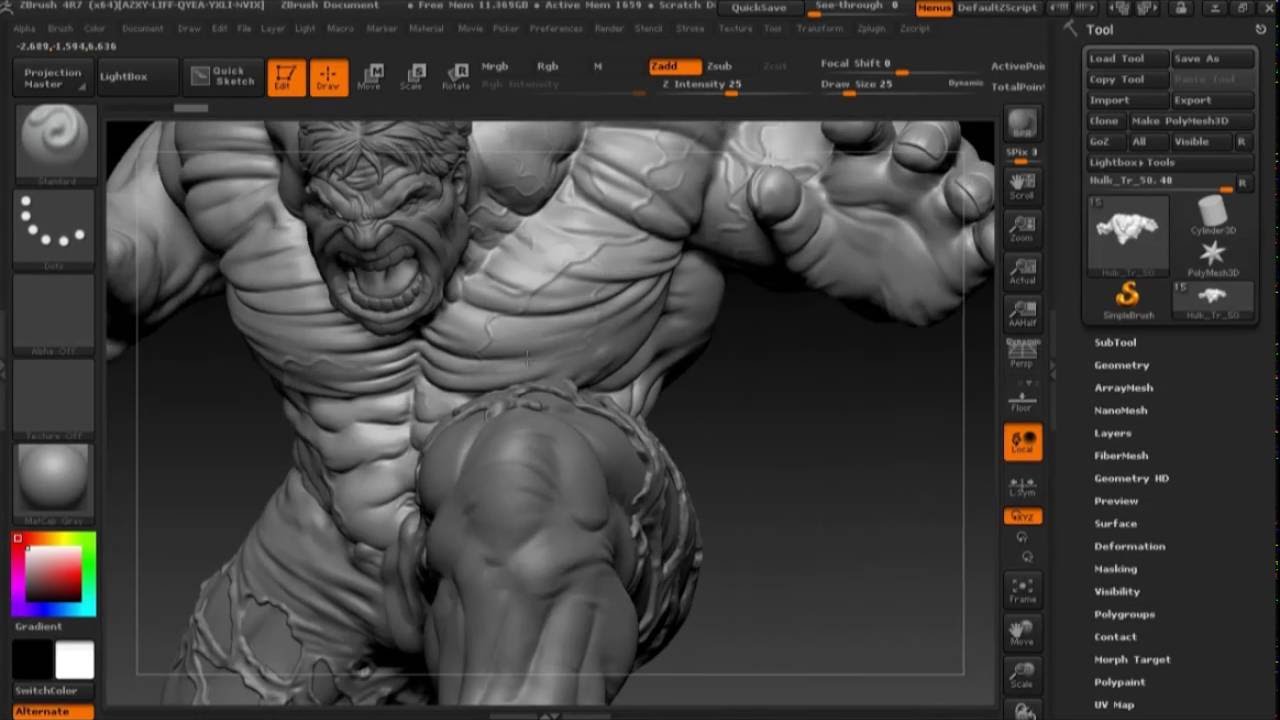Expand the ArrayMesh subpalette
Screen dimensions: 1280x720
click(1123, 388)
